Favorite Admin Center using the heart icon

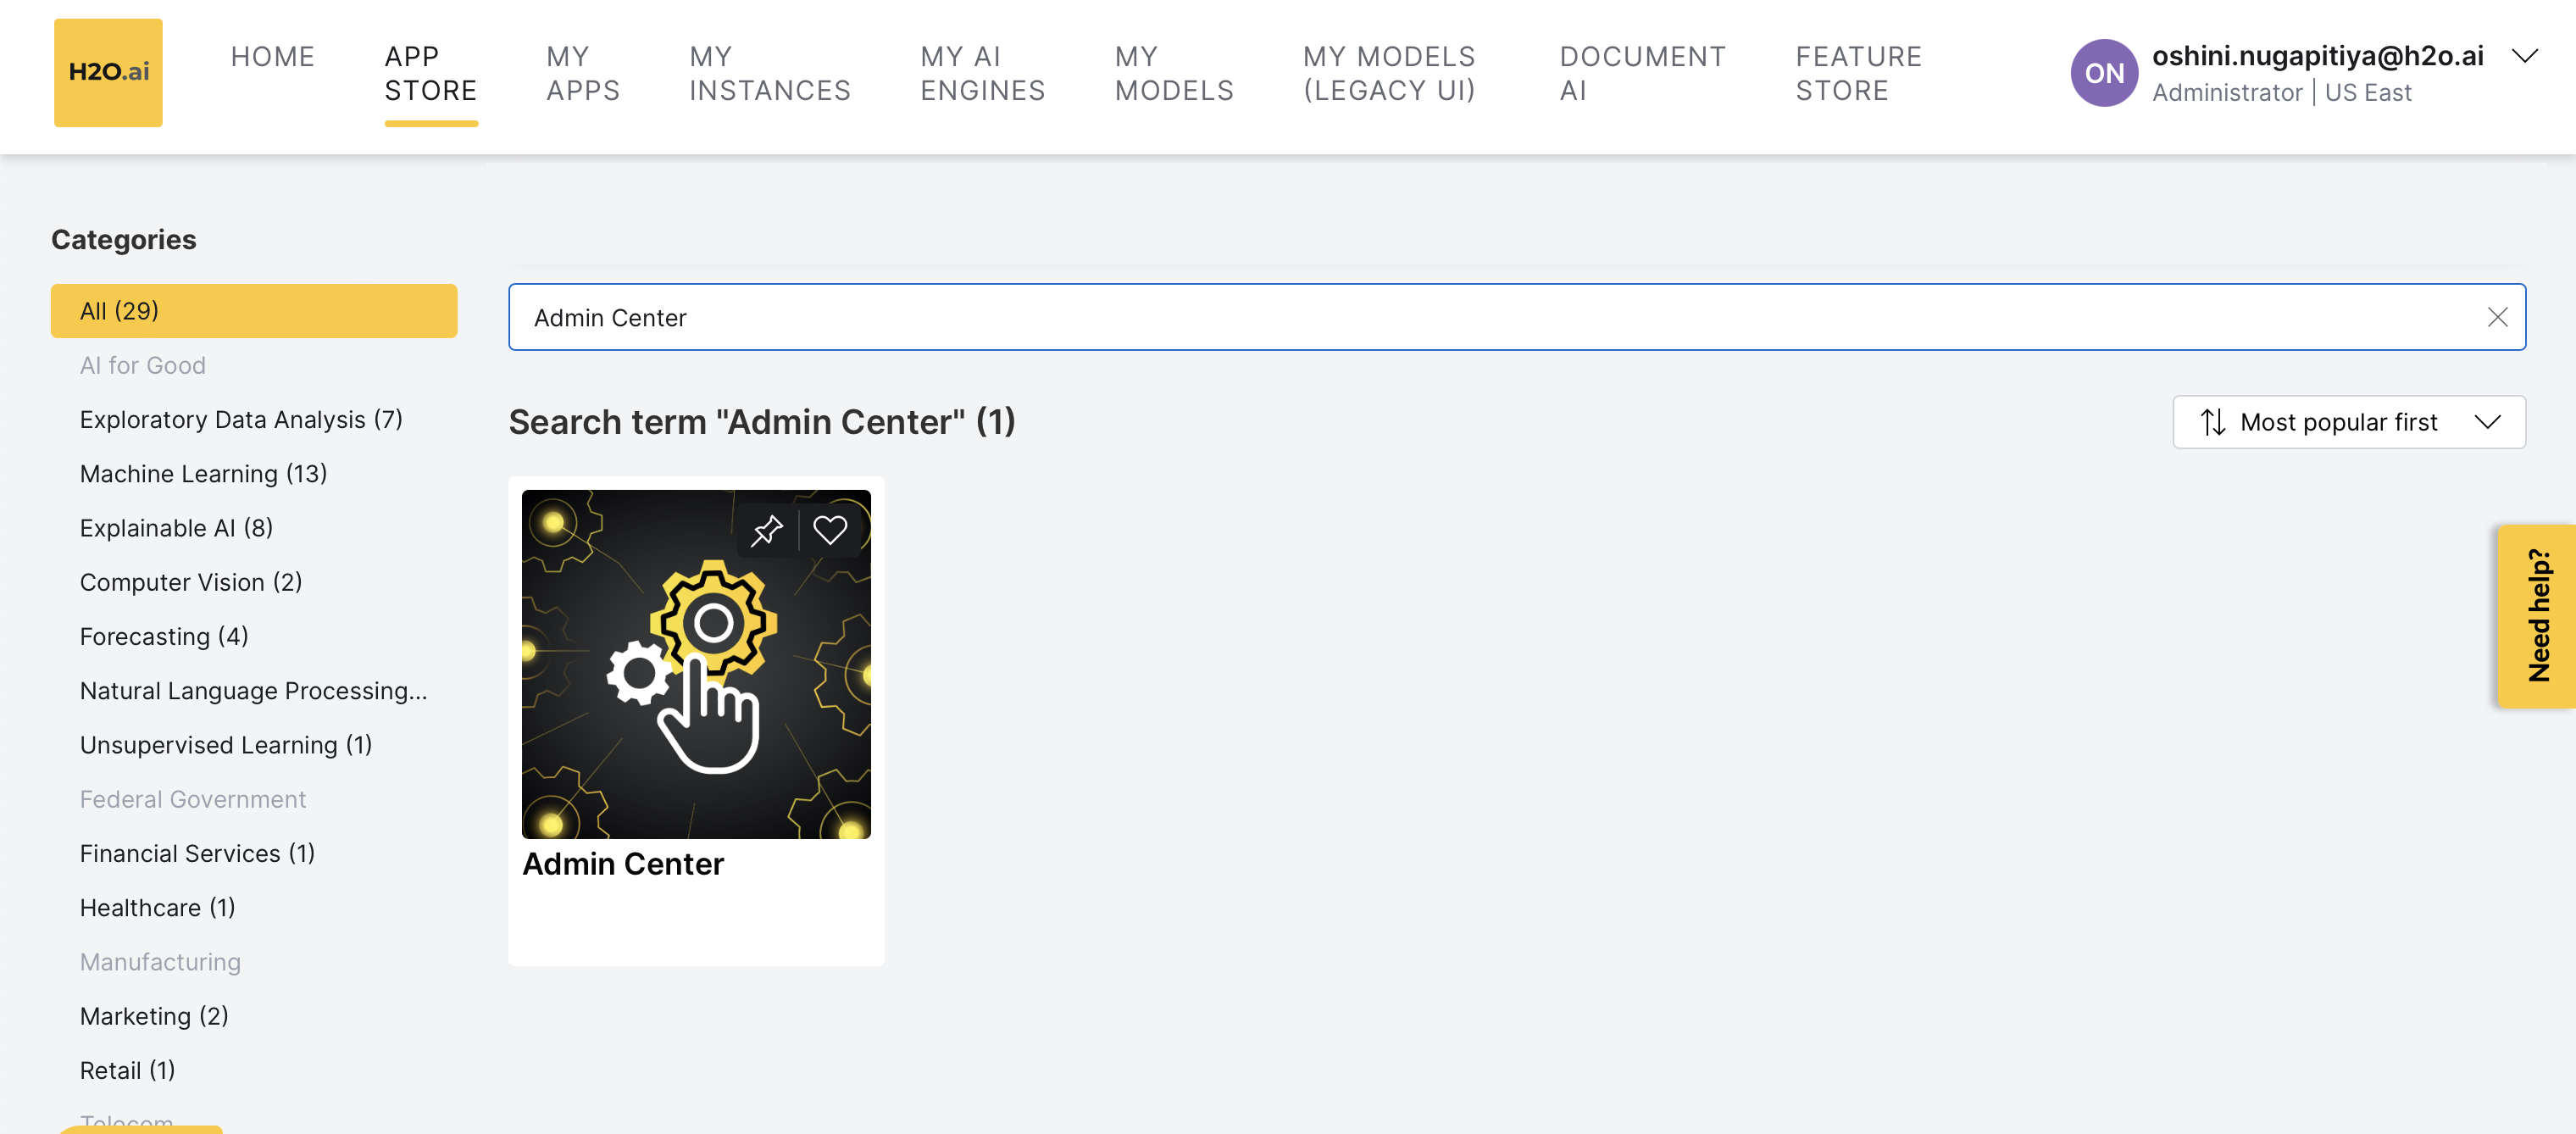point(830,530)
